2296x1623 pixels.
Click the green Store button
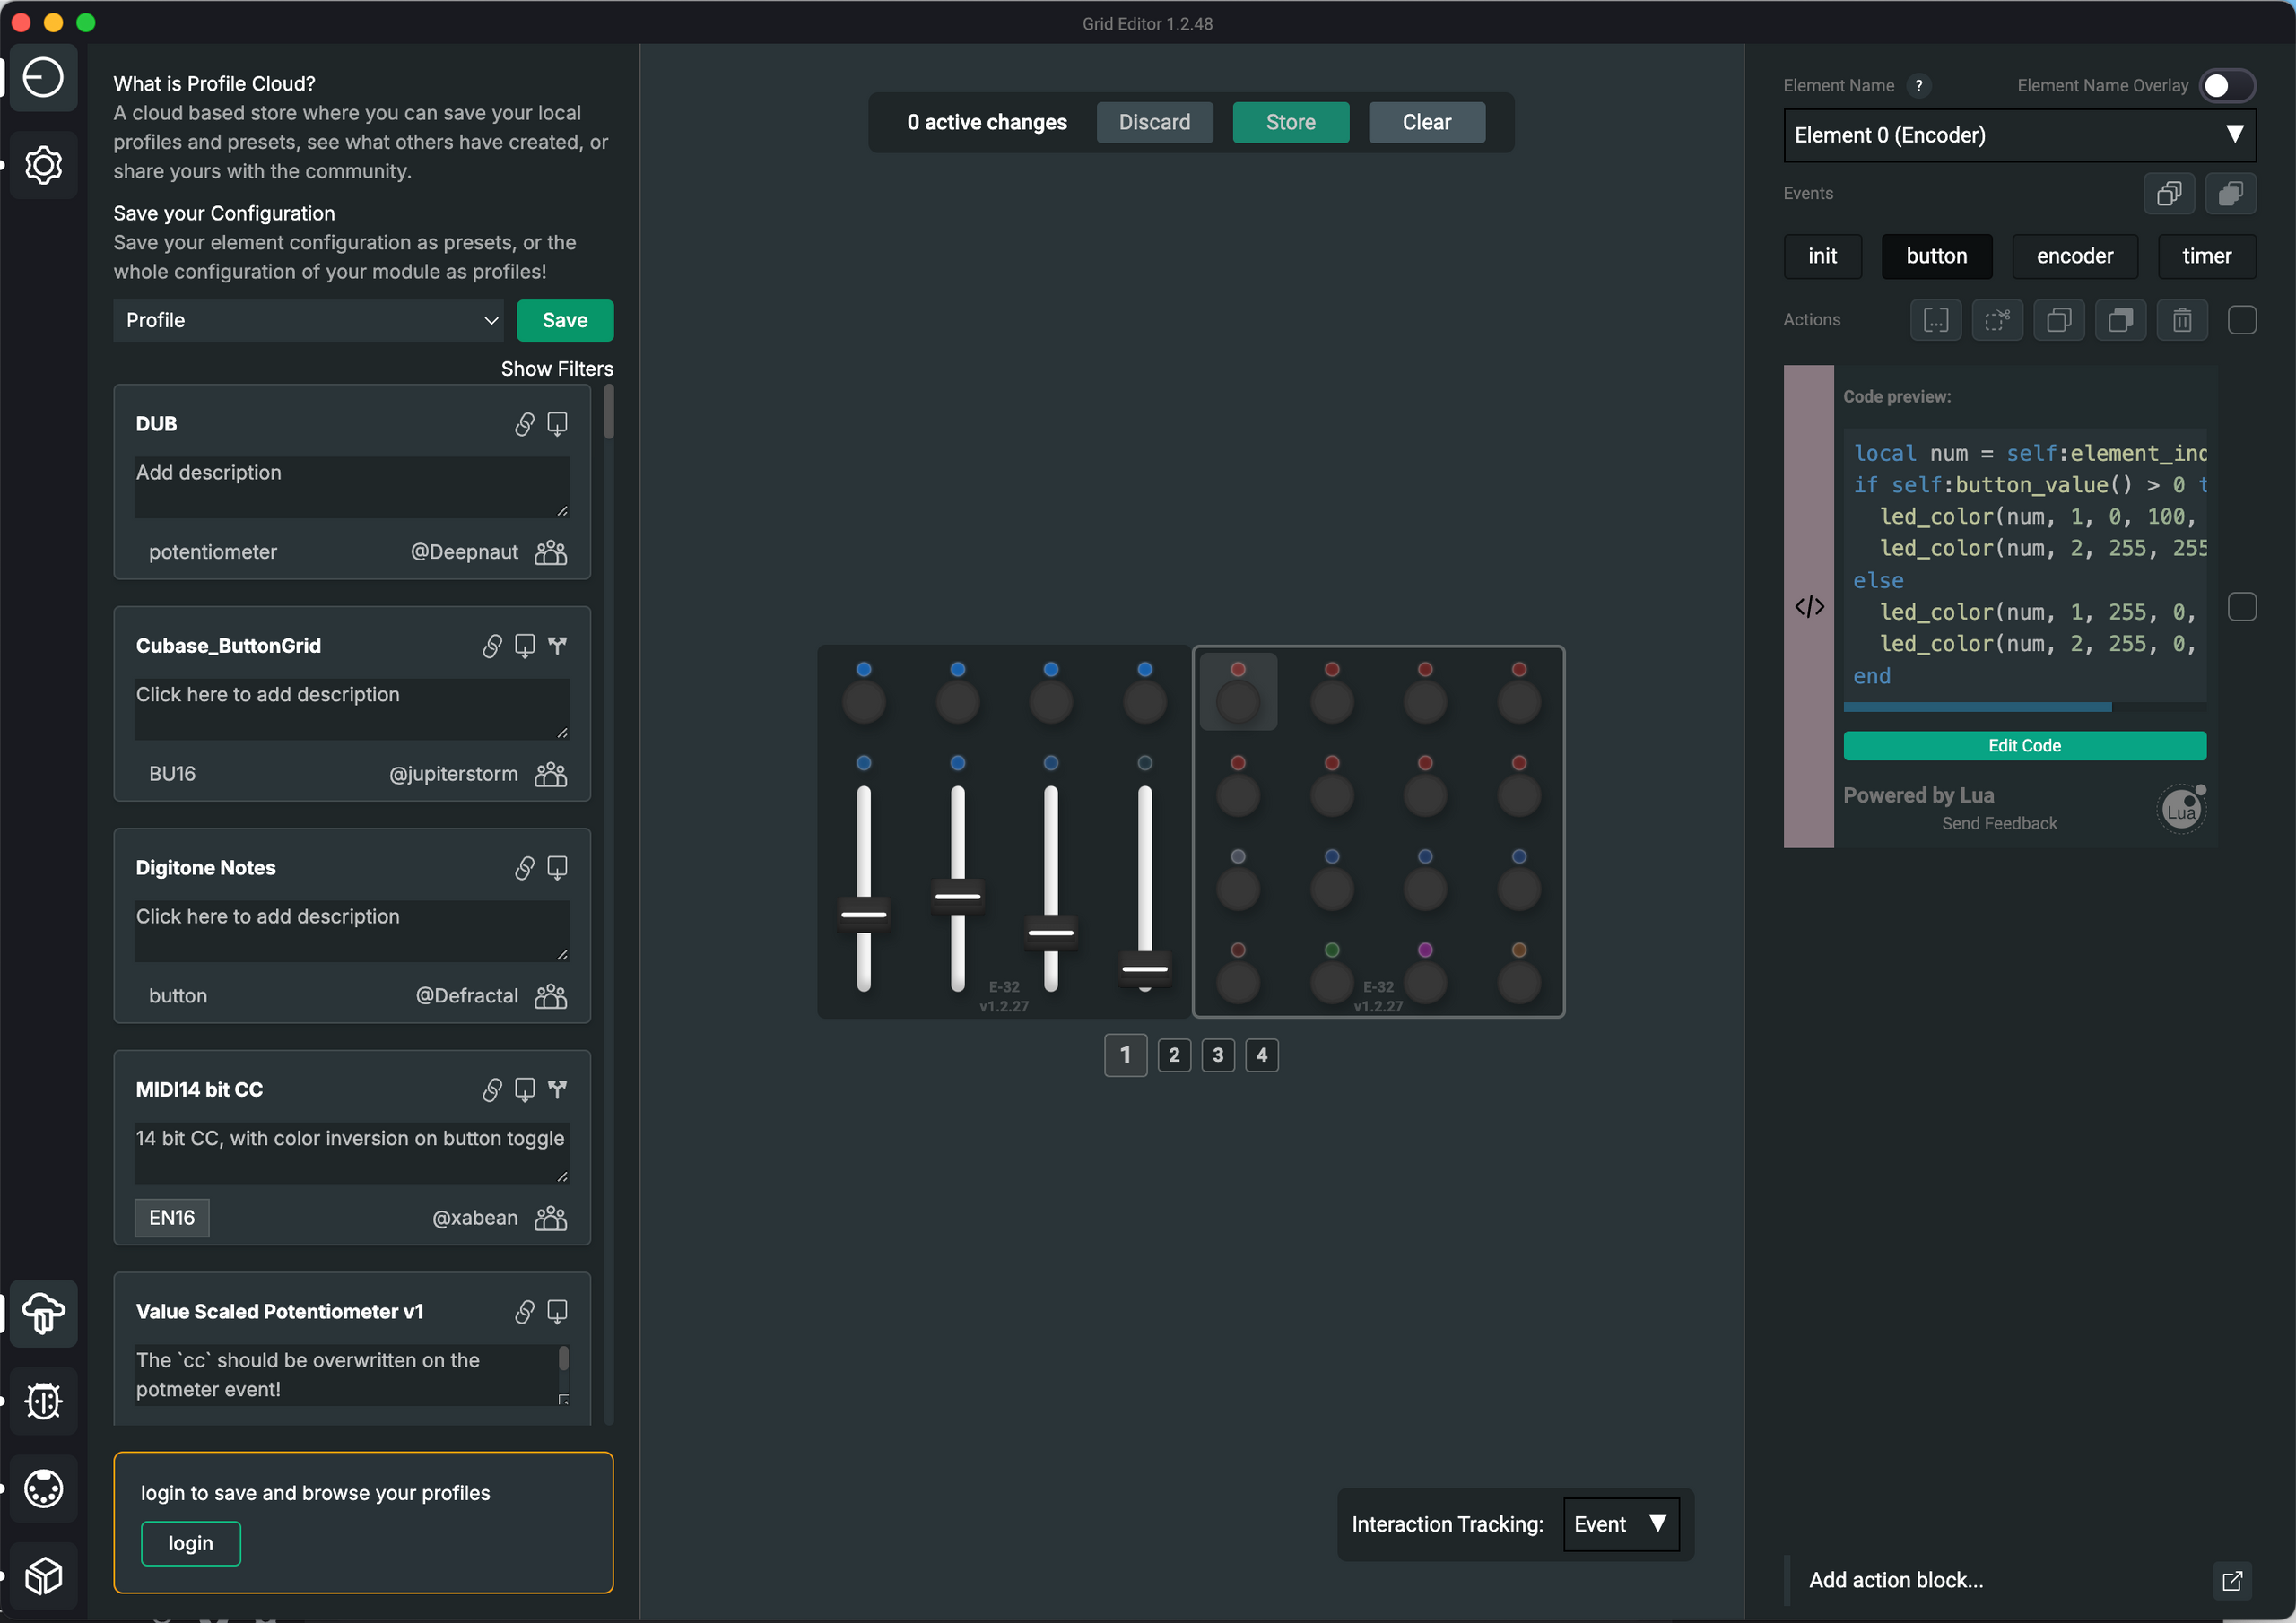[1290, 122]
